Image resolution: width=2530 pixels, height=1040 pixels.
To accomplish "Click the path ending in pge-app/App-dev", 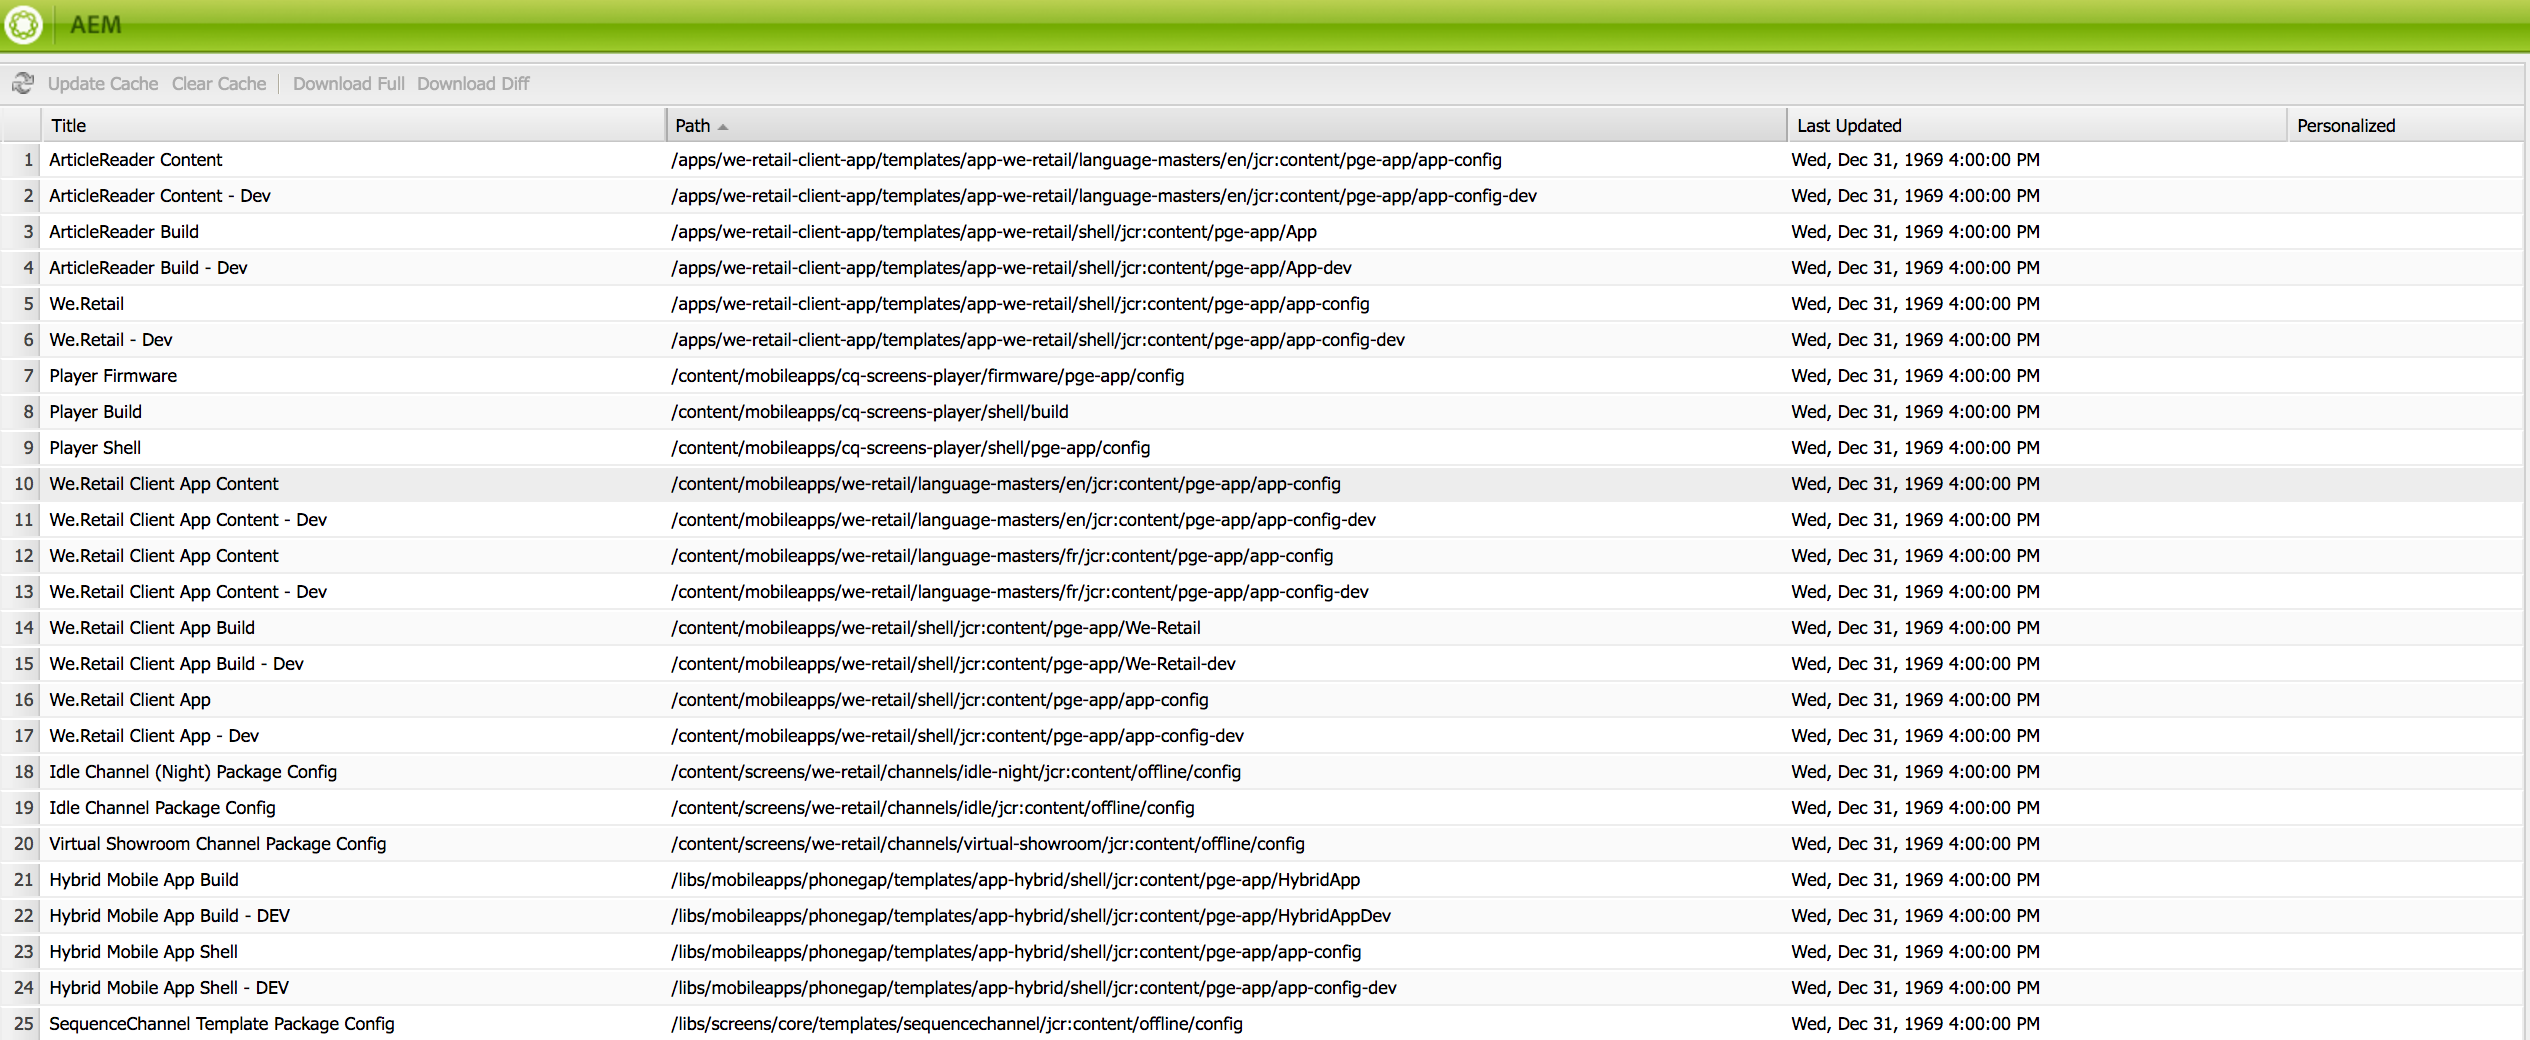I will 1012,268.
